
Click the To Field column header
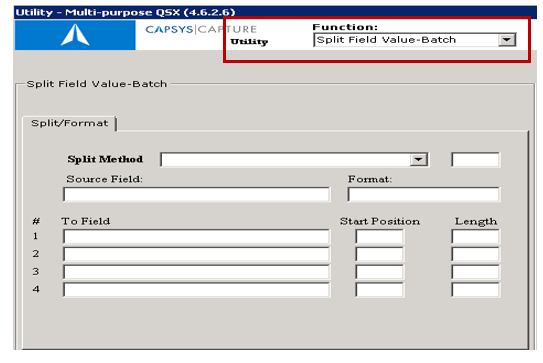(86, 221)
